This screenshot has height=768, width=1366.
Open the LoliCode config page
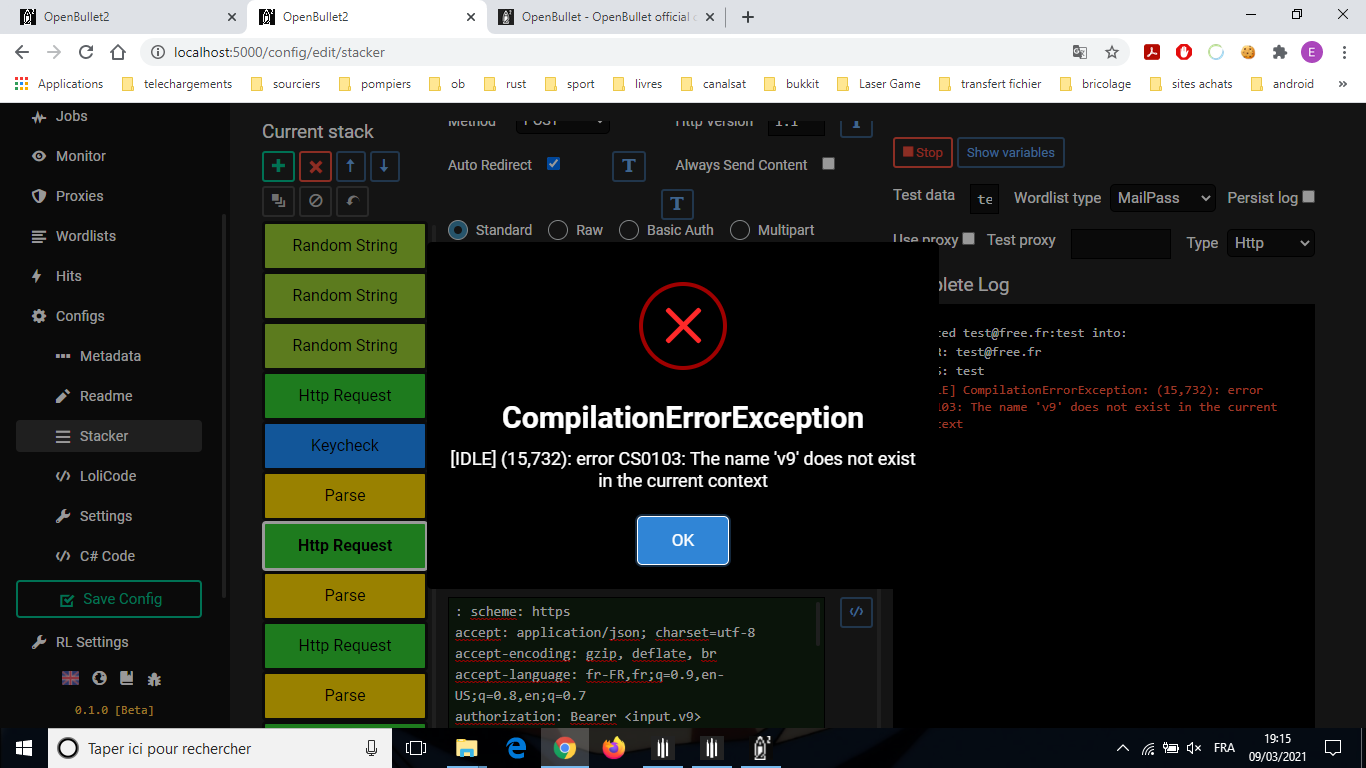(x=108, y=476)
